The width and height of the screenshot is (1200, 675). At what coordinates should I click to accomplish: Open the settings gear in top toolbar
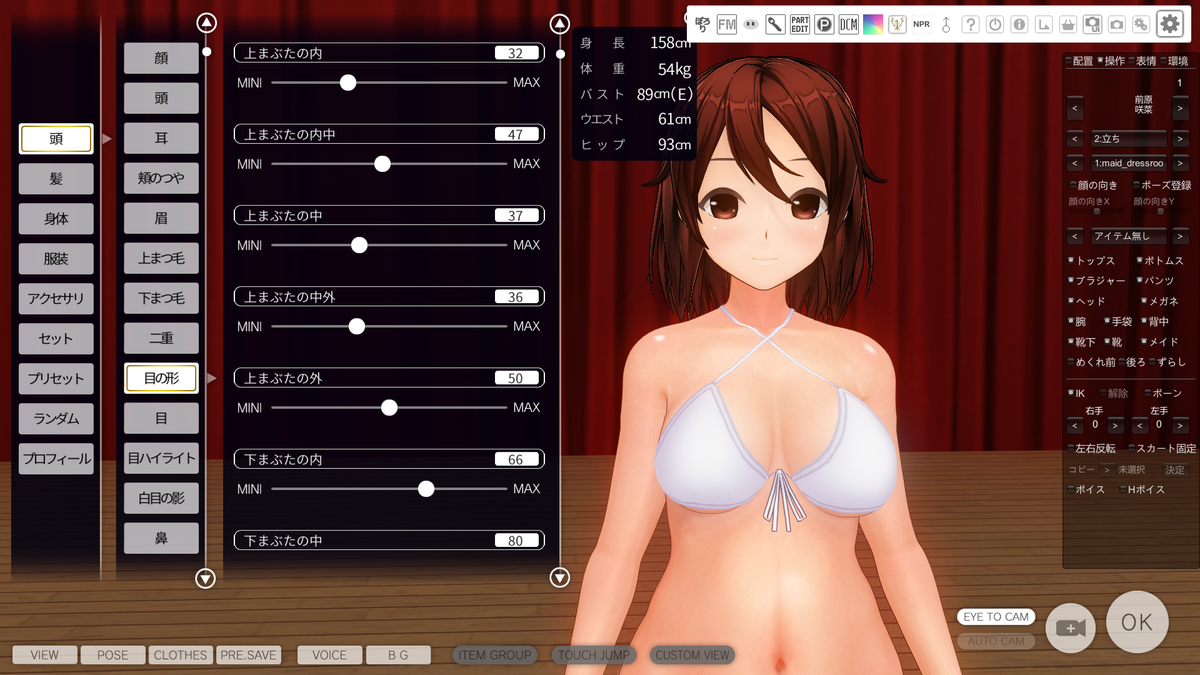[x=1170, y=24]
